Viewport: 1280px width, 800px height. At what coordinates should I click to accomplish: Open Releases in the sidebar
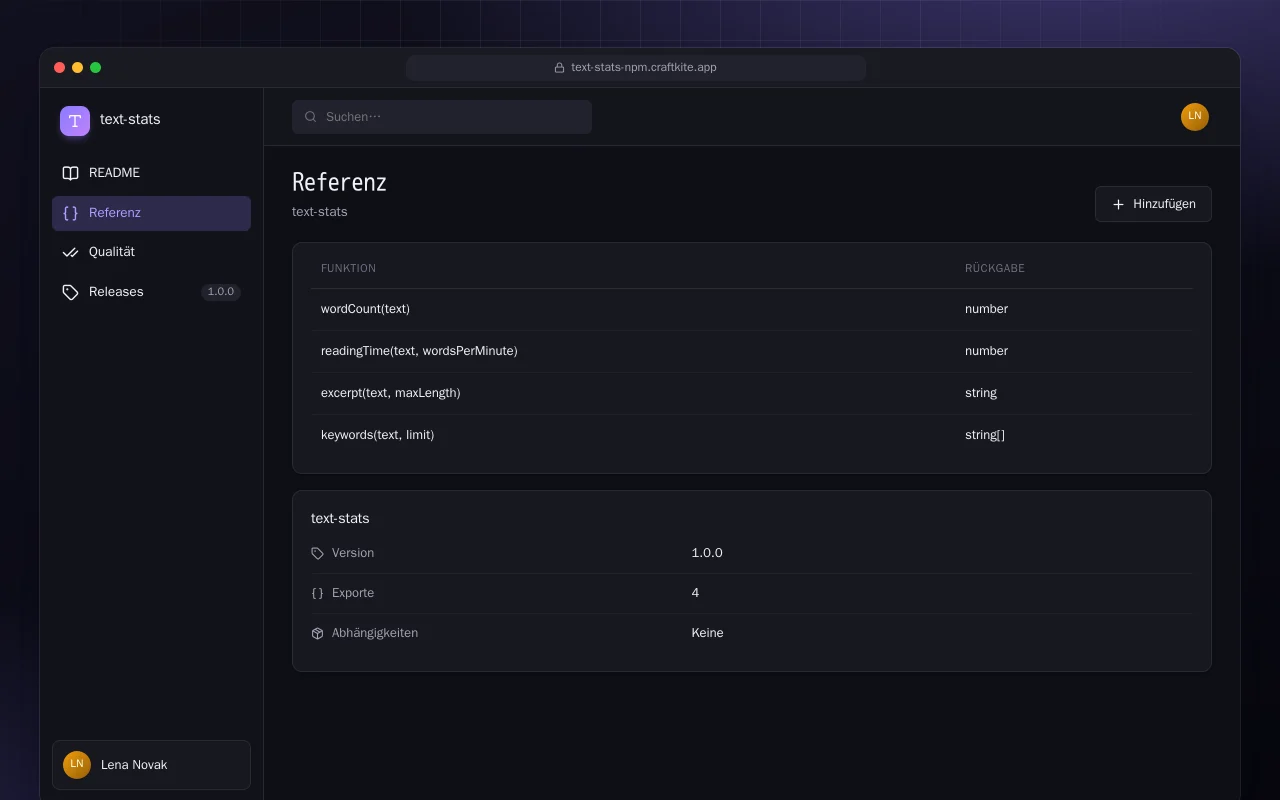[x=151, y=292]
